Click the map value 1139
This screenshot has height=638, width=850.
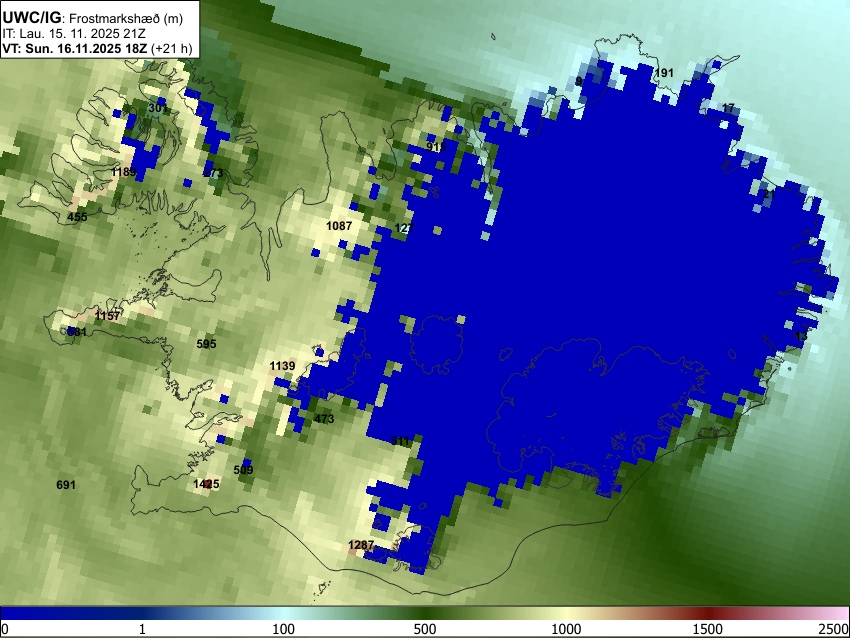[282, 366]
